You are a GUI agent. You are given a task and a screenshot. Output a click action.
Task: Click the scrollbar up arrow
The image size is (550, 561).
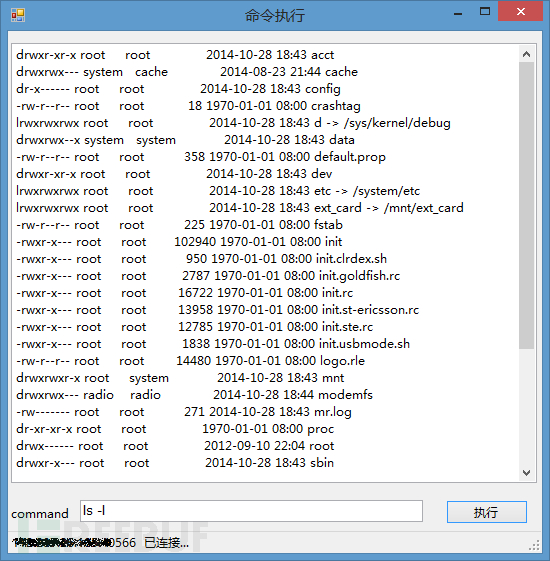(526, 54)
